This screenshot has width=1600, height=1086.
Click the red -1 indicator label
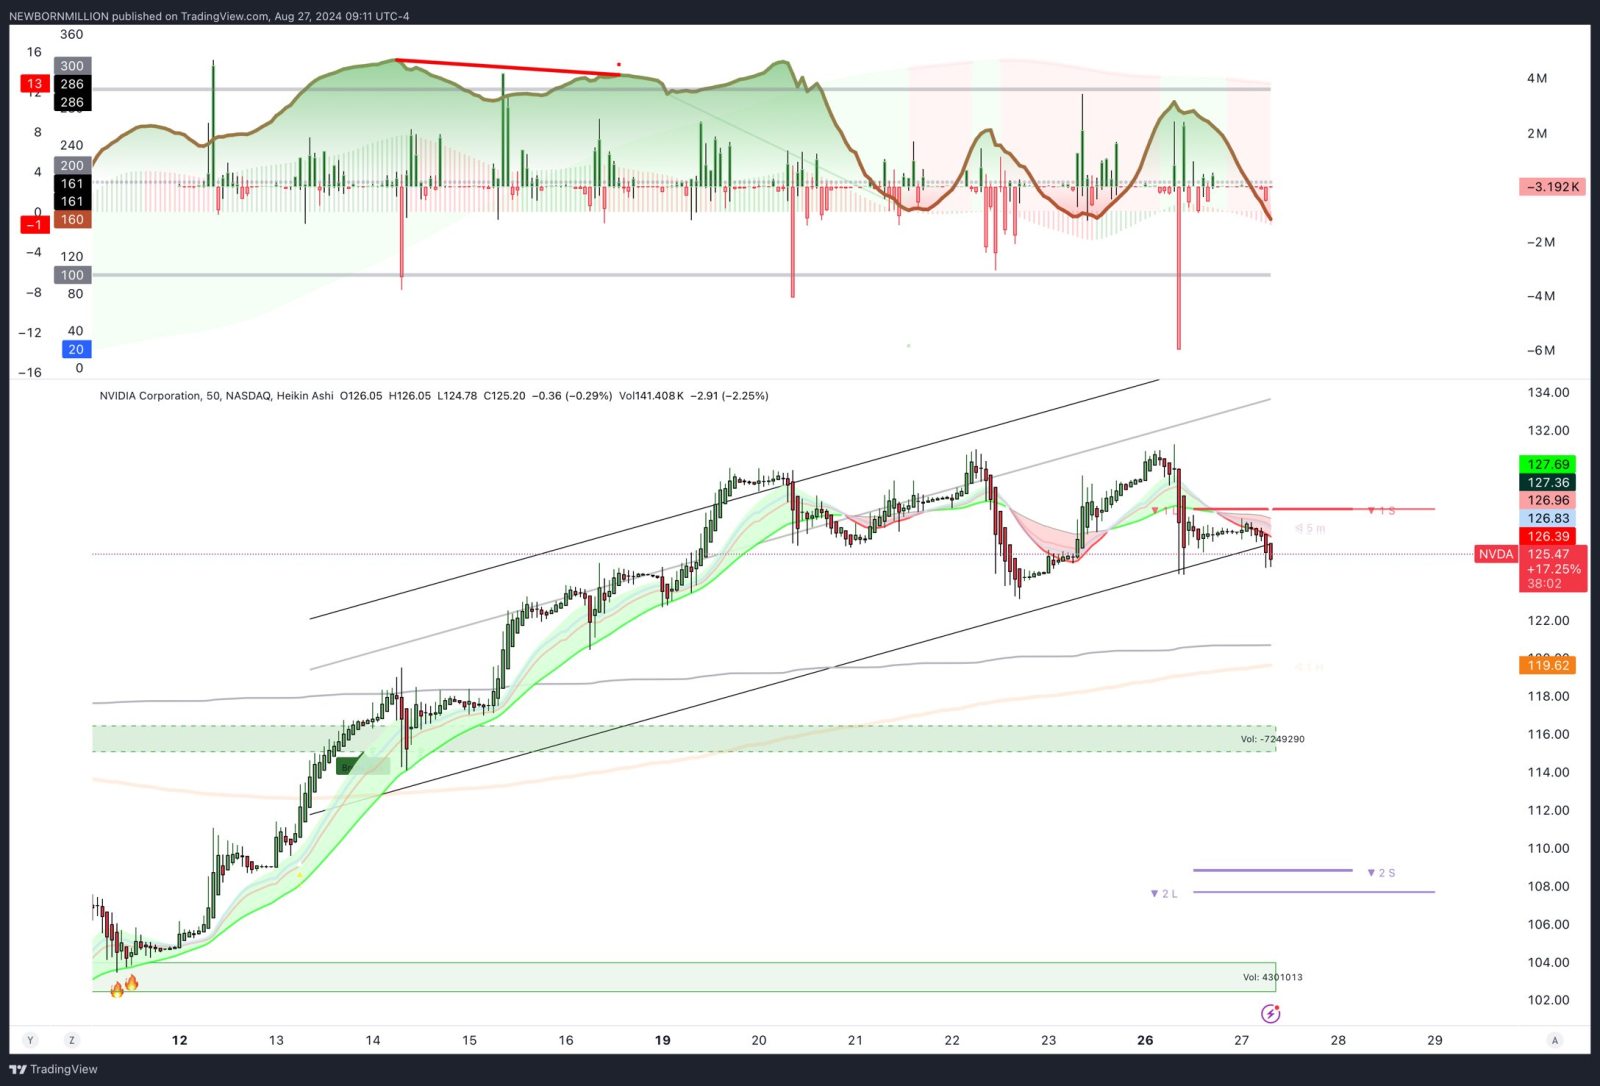point(35,224)
